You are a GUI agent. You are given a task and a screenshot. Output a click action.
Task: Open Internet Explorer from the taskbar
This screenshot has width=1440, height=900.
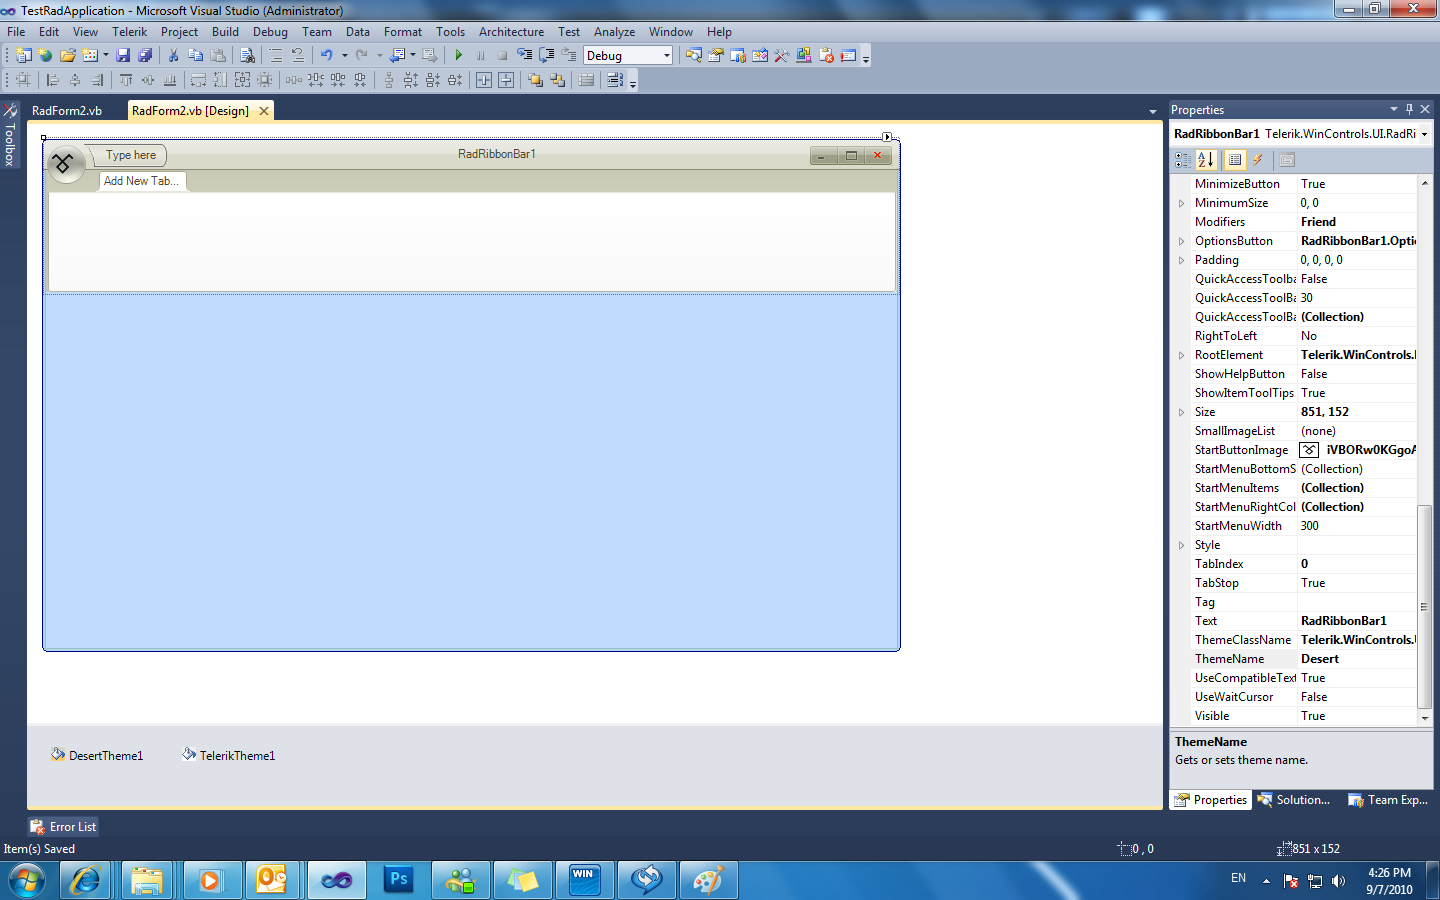pos(85,881)
